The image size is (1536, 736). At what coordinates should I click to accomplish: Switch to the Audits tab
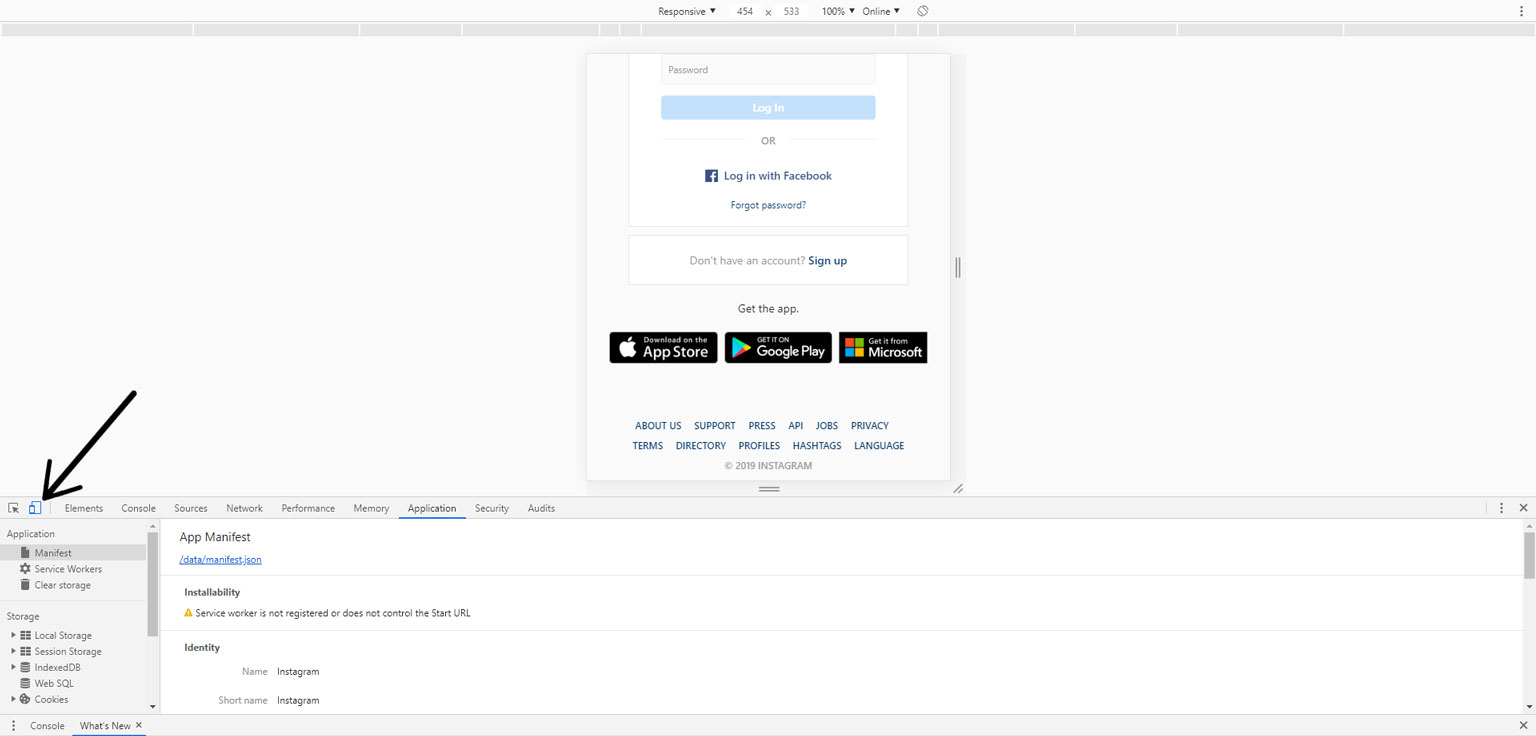pos(541,508)
